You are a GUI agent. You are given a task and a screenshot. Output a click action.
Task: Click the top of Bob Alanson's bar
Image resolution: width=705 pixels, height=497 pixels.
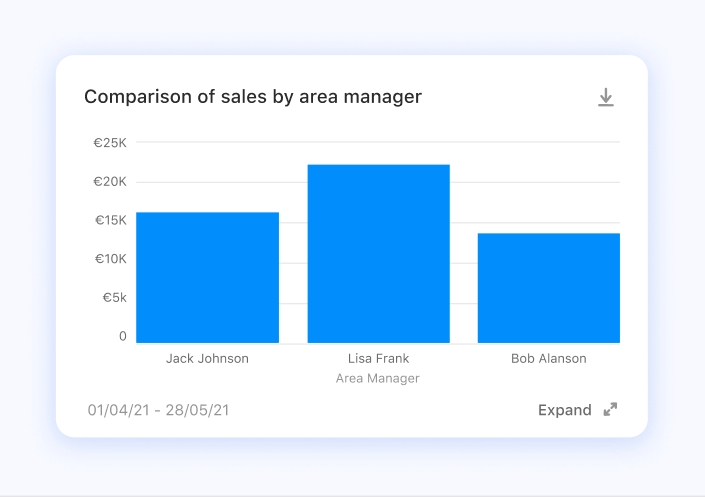coord(548,235)
